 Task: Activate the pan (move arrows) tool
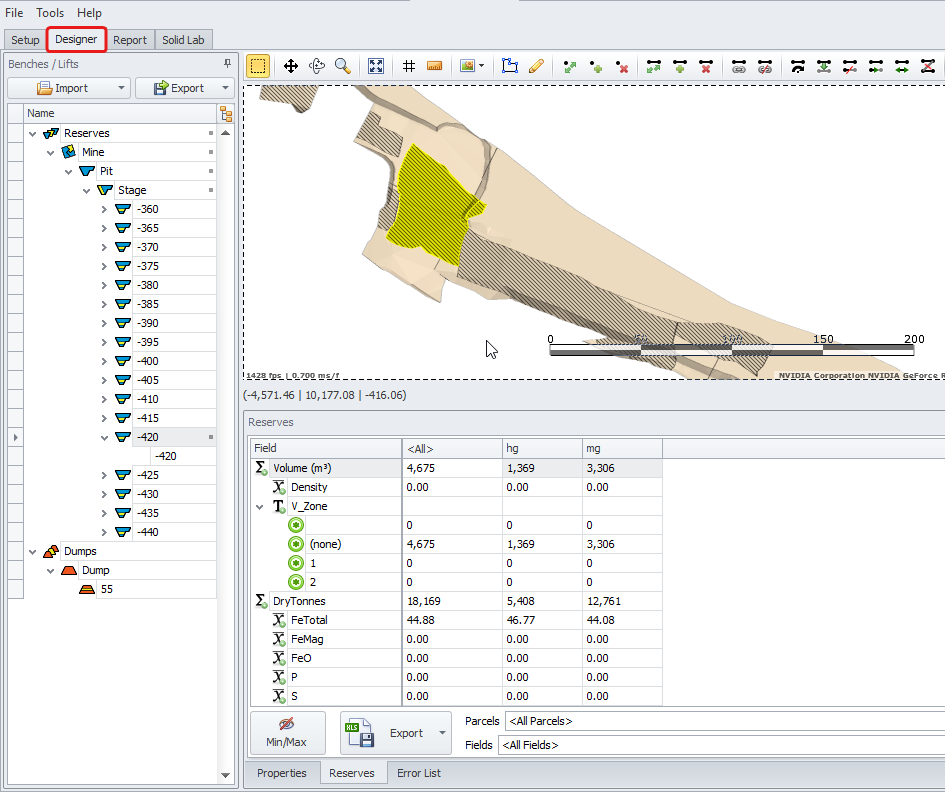click(x=291, y=66)
